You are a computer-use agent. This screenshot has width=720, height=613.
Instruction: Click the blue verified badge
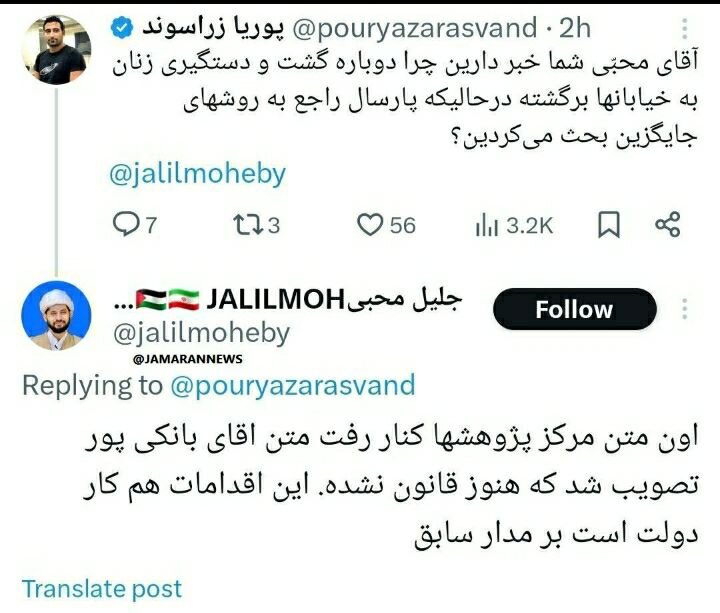[122, 28]
